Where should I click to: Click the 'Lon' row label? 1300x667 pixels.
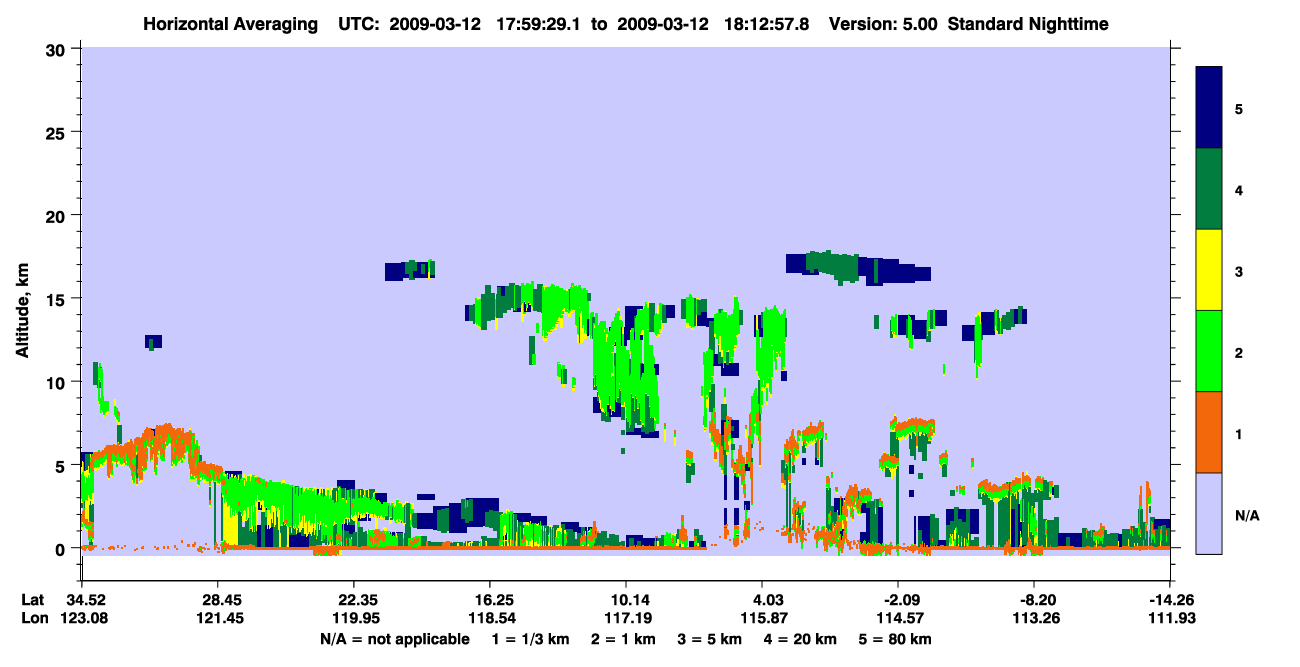(33, 618)
